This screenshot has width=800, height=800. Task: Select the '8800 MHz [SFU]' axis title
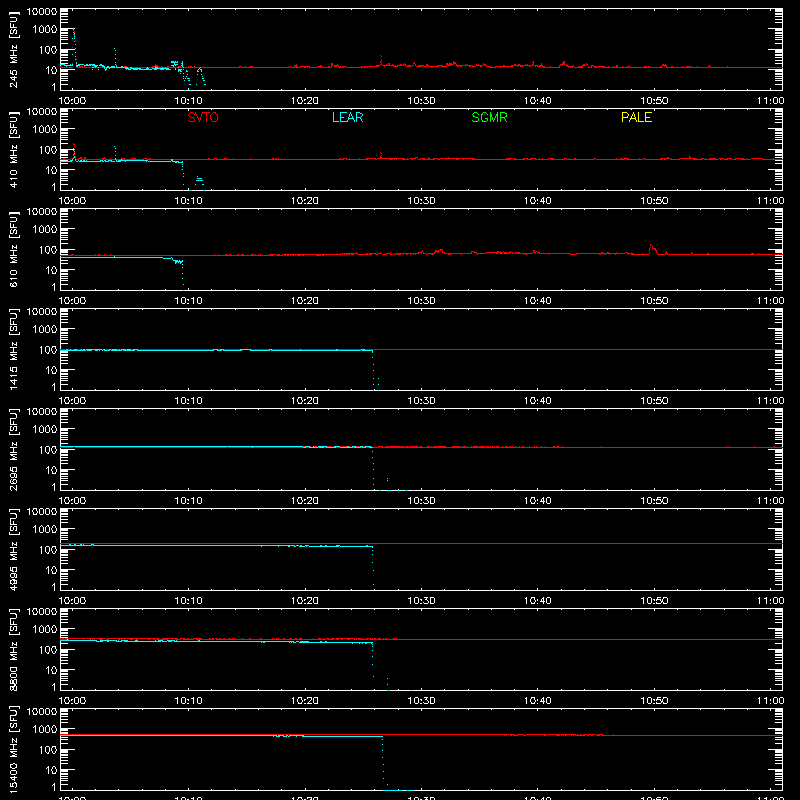(13, 650)
